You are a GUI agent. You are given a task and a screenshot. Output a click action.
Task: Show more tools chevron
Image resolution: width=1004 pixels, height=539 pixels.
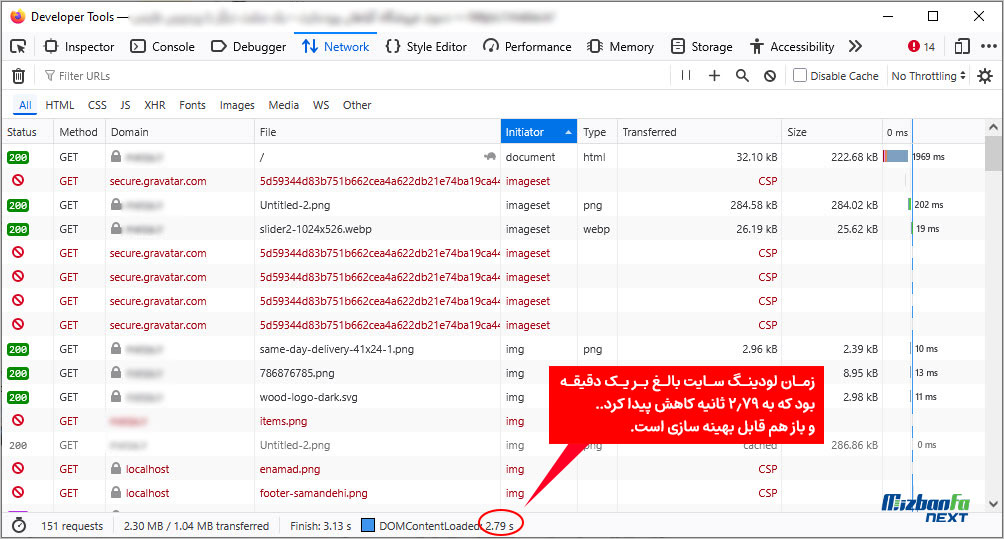point(855,46)
